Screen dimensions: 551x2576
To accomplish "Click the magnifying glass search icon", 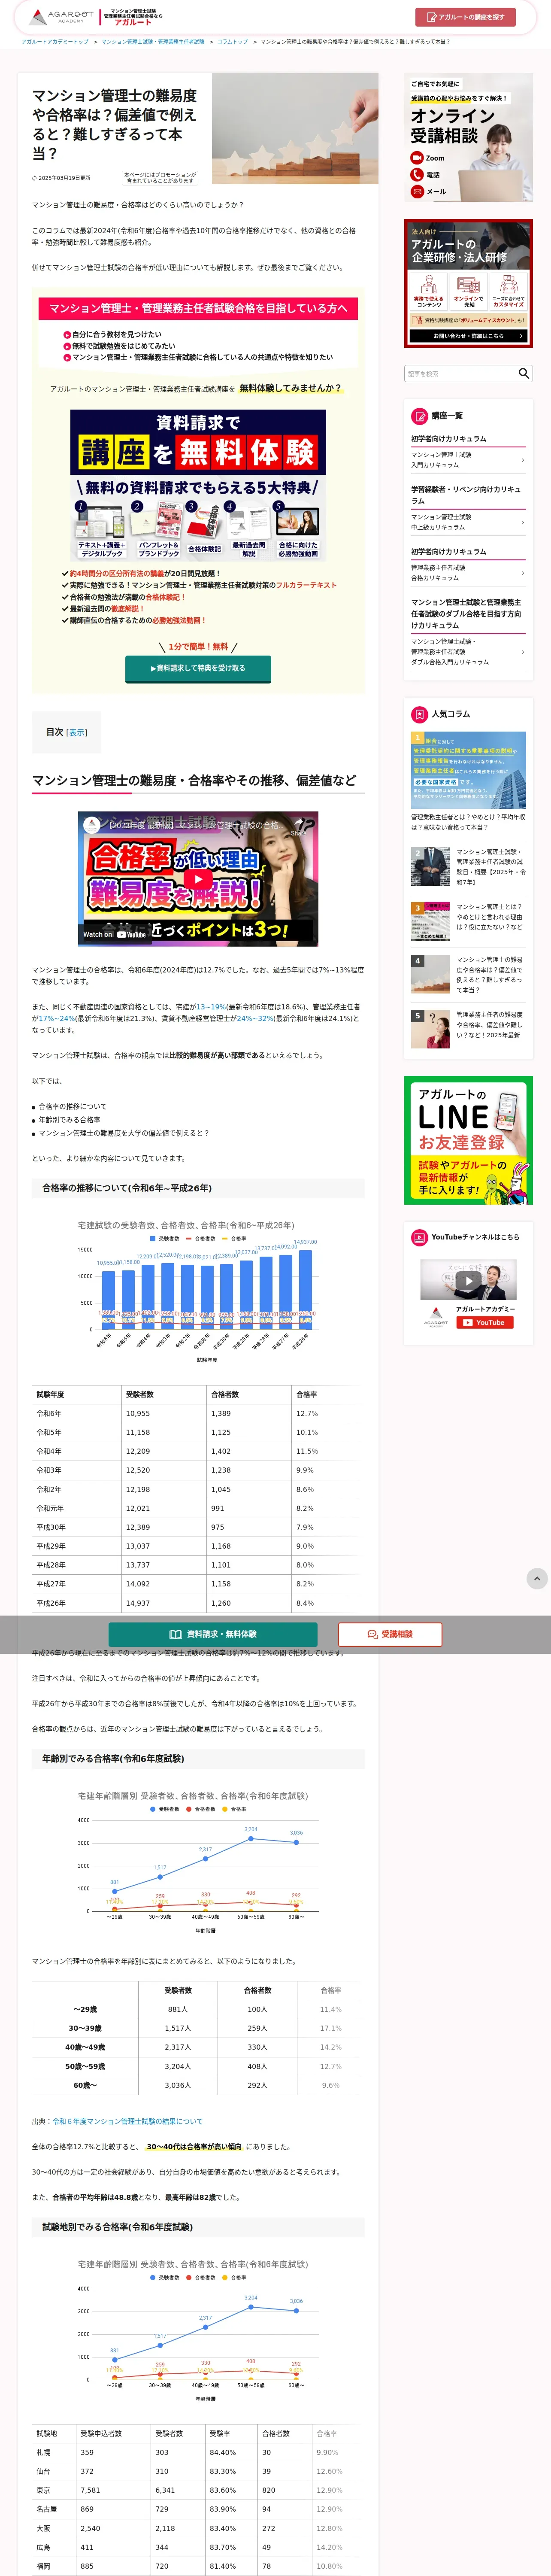I will (524, 373).
